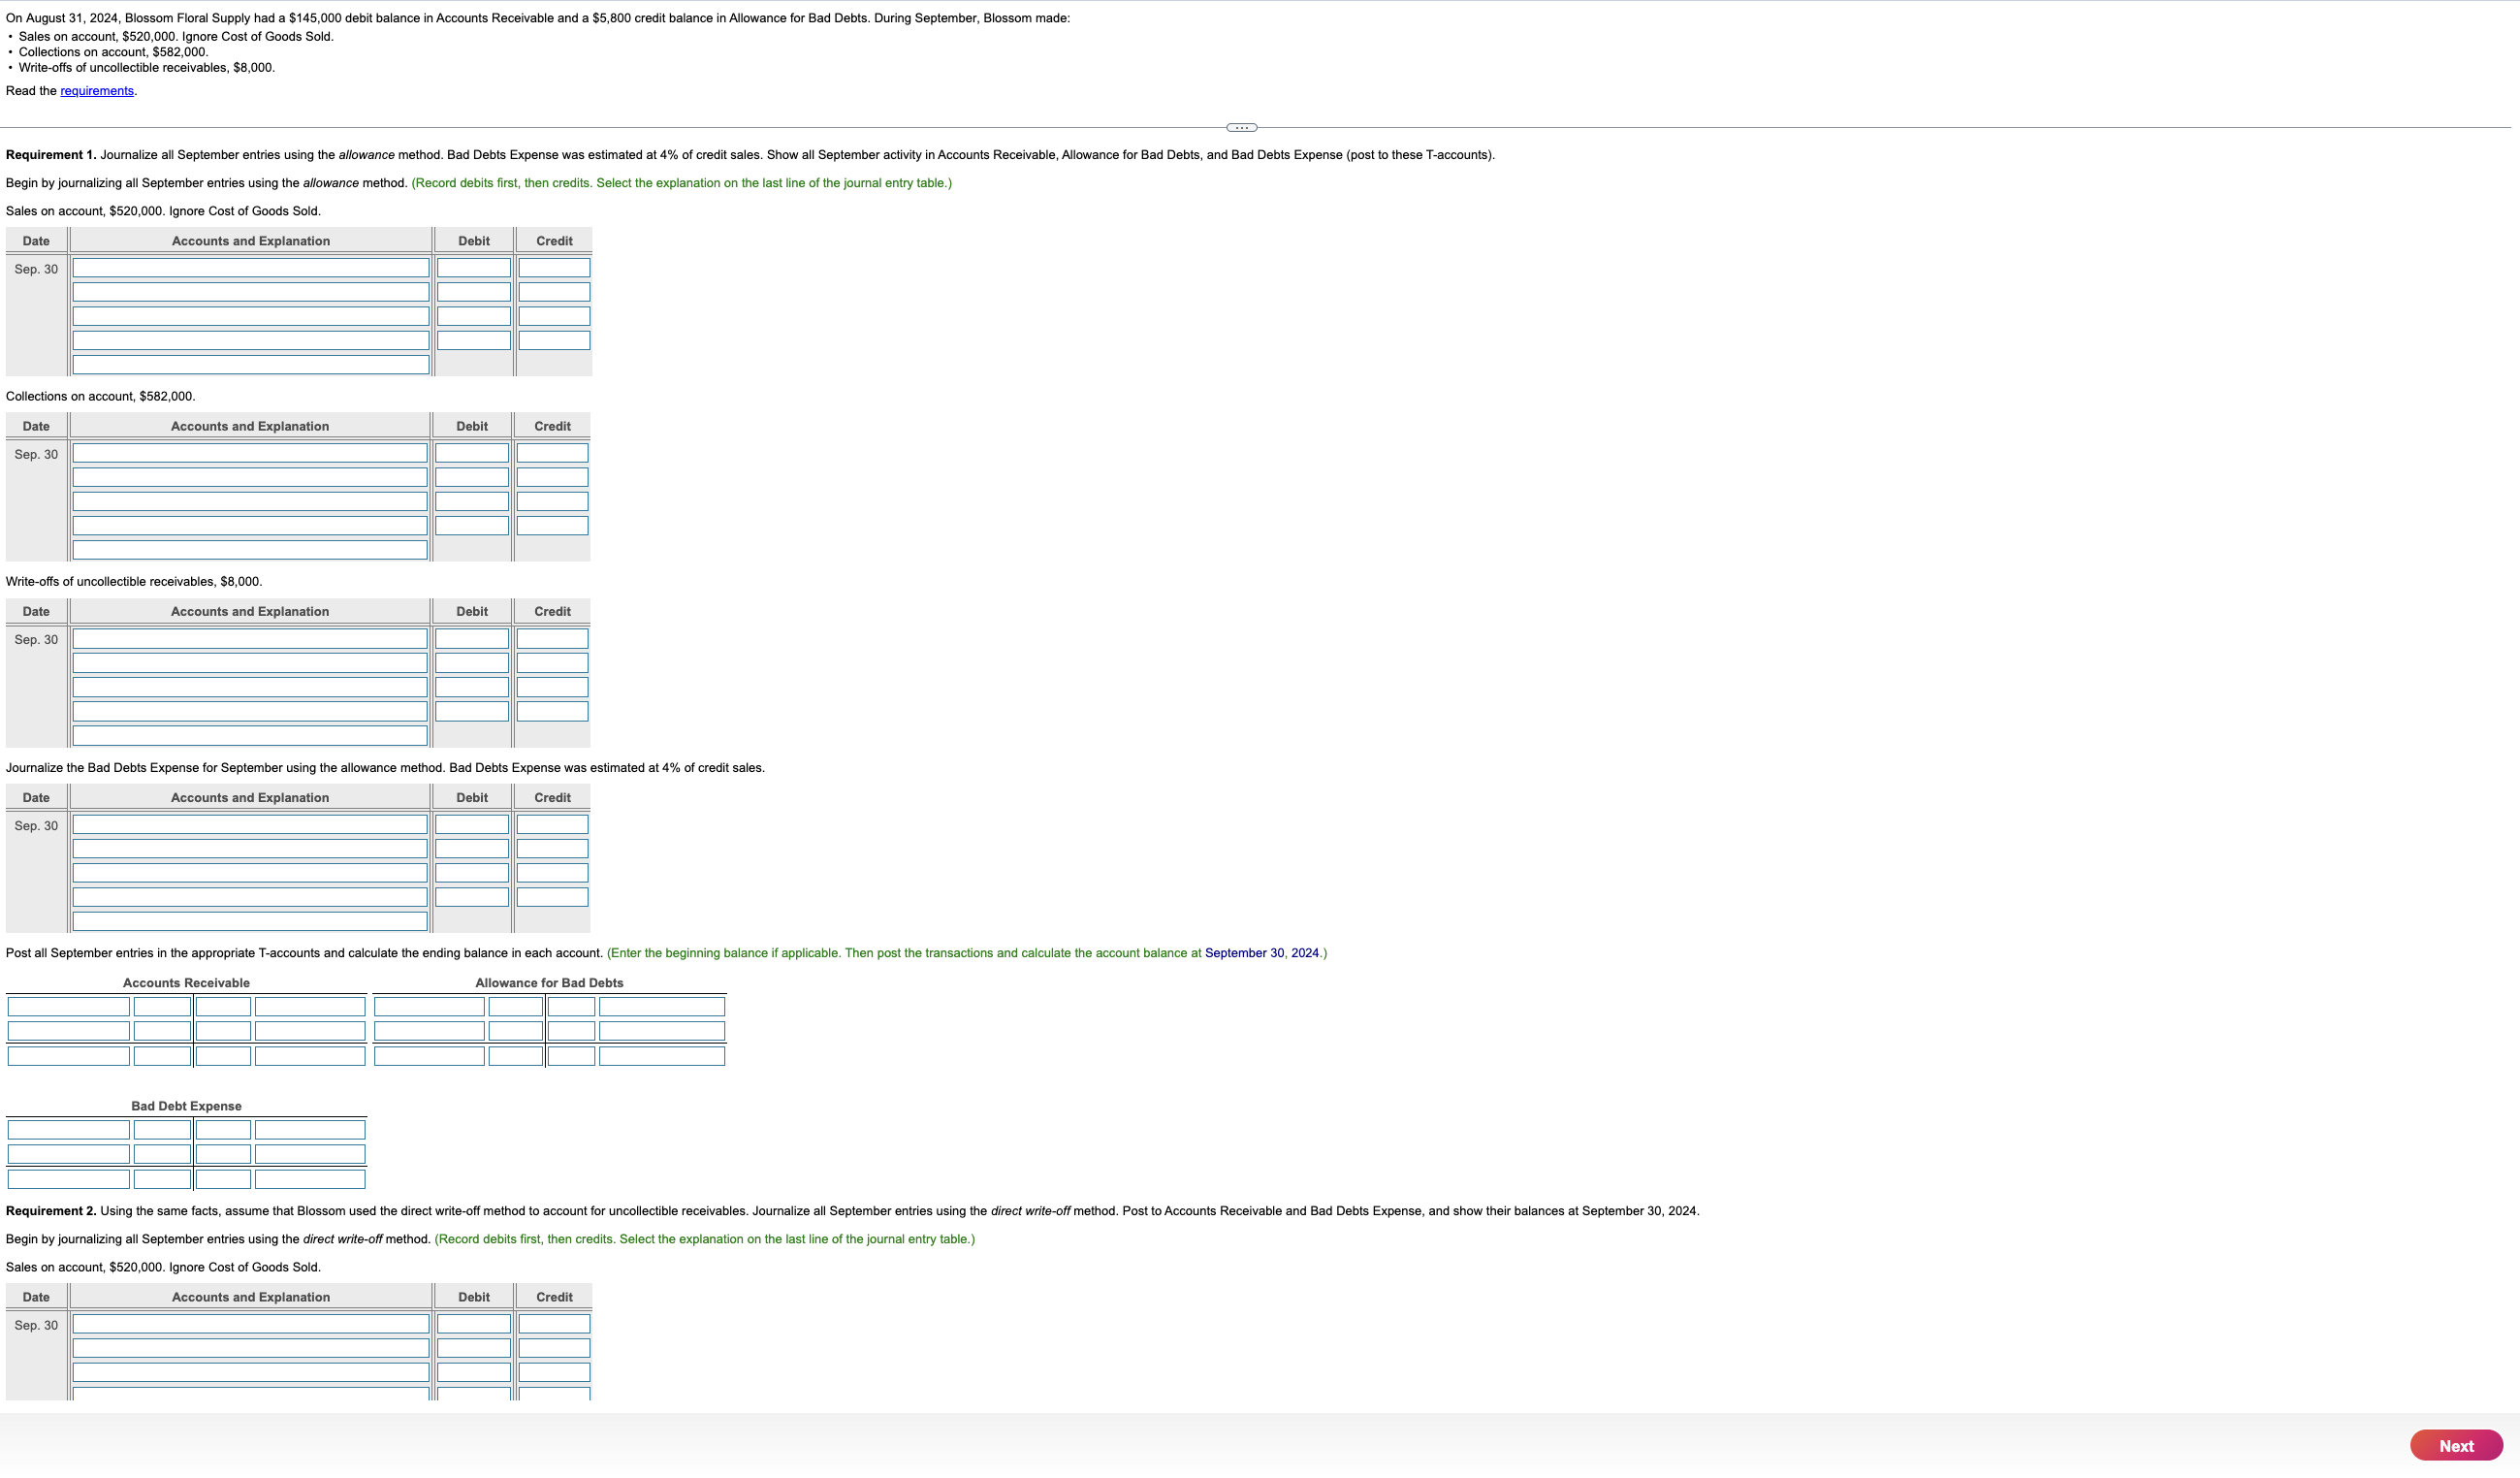Click first label cell in Accounts Receivable T-account

[68, 1006]
